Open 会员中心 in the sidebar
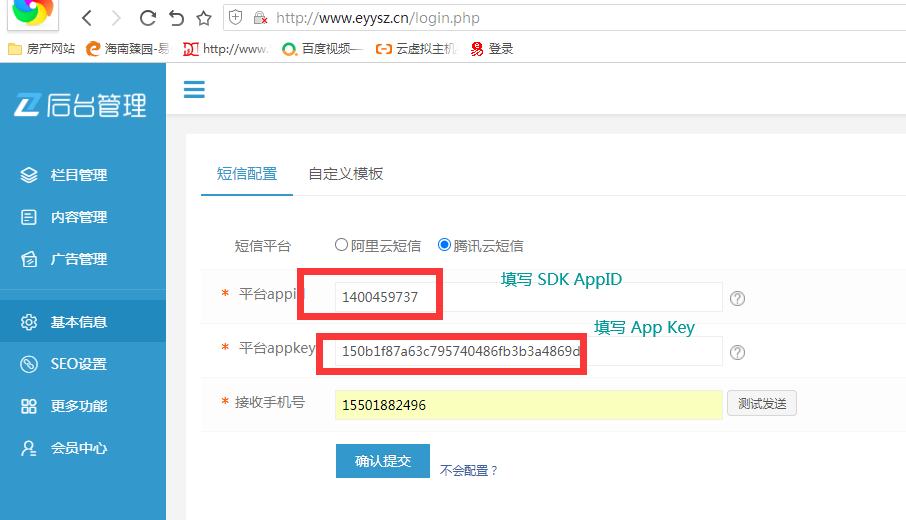This screenshot has height=520, width=906. 83,448
